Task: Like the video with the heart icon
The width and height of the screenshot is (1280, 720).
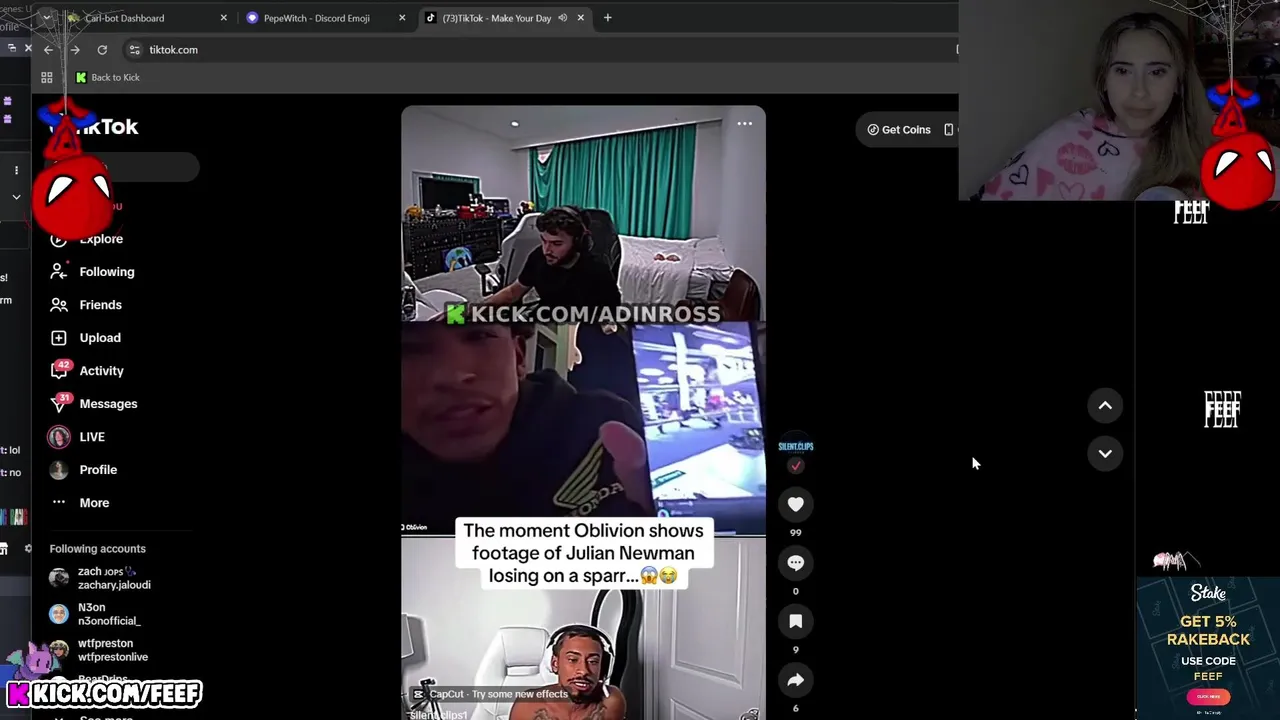Action: click(796, 505)
